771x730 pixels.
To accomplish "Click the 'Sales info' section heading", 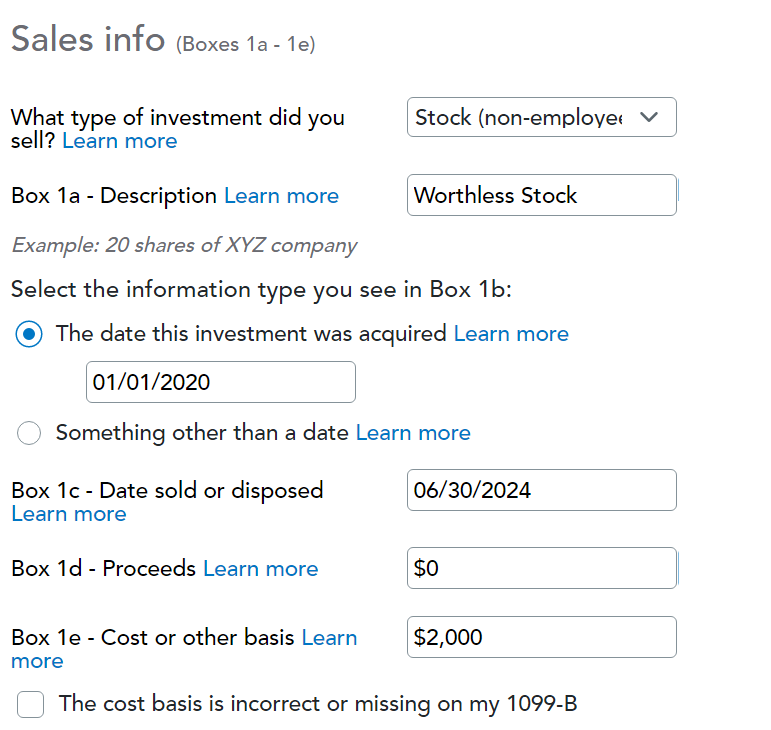I will pyautogui.click(x=88, y=39).
